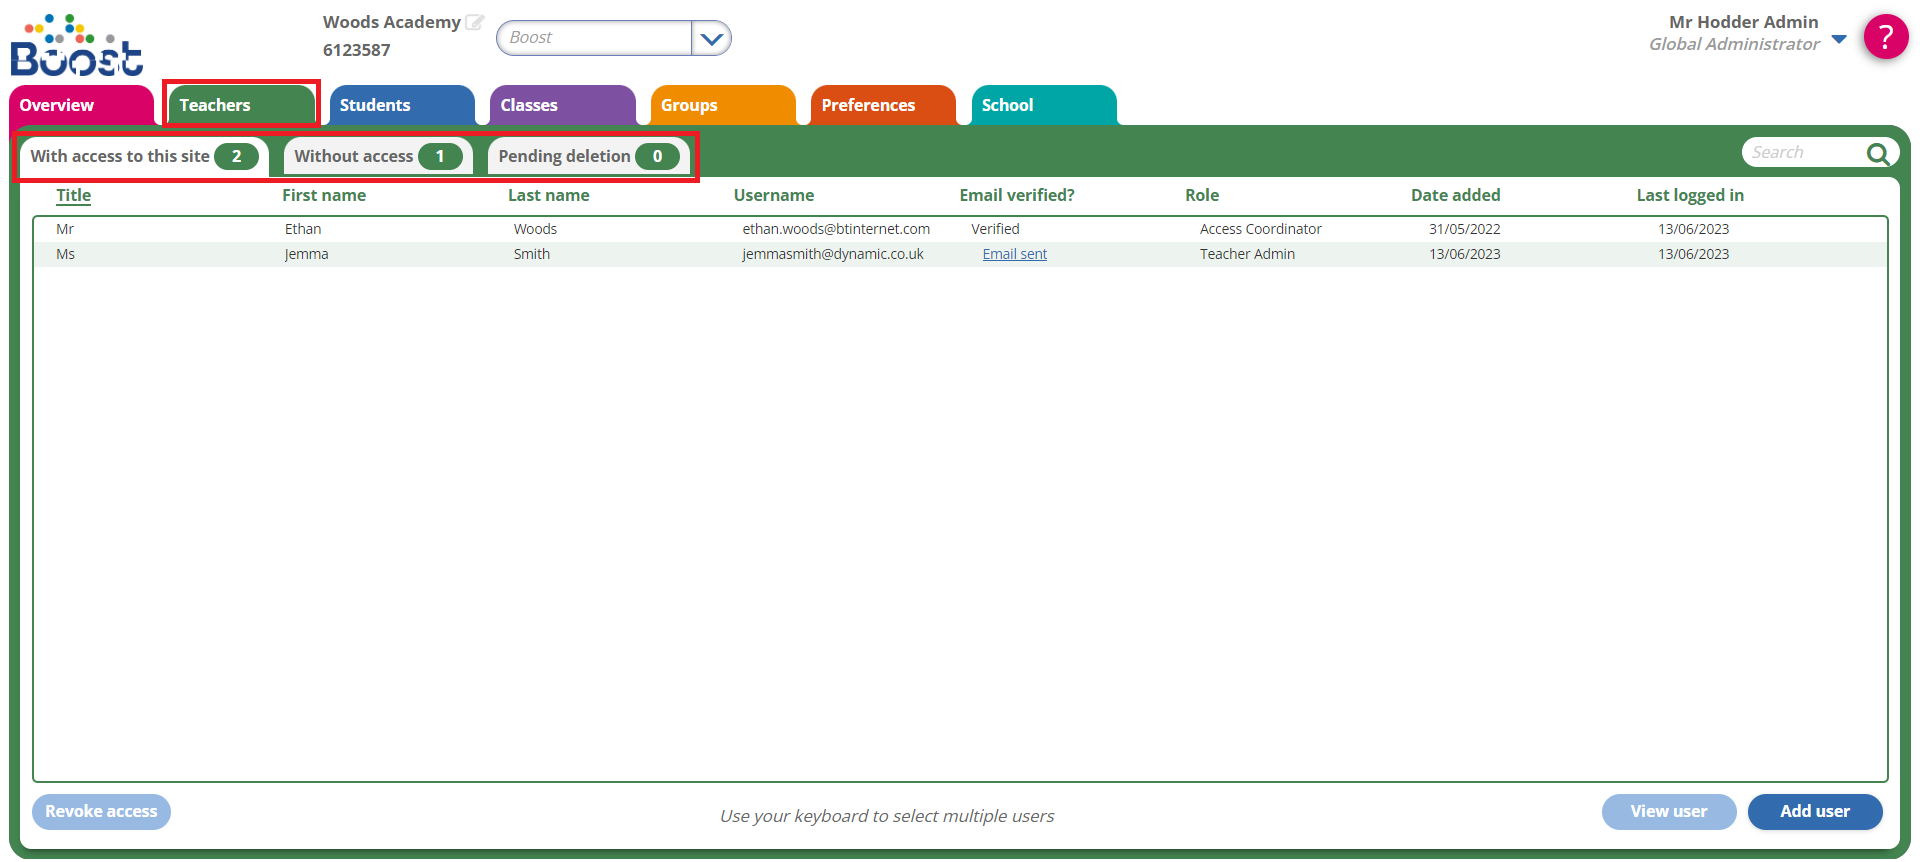Open the Mr Hodder Admin user menu arrow
Viewport: 1920px width, 862px height.
(1839, 40)
